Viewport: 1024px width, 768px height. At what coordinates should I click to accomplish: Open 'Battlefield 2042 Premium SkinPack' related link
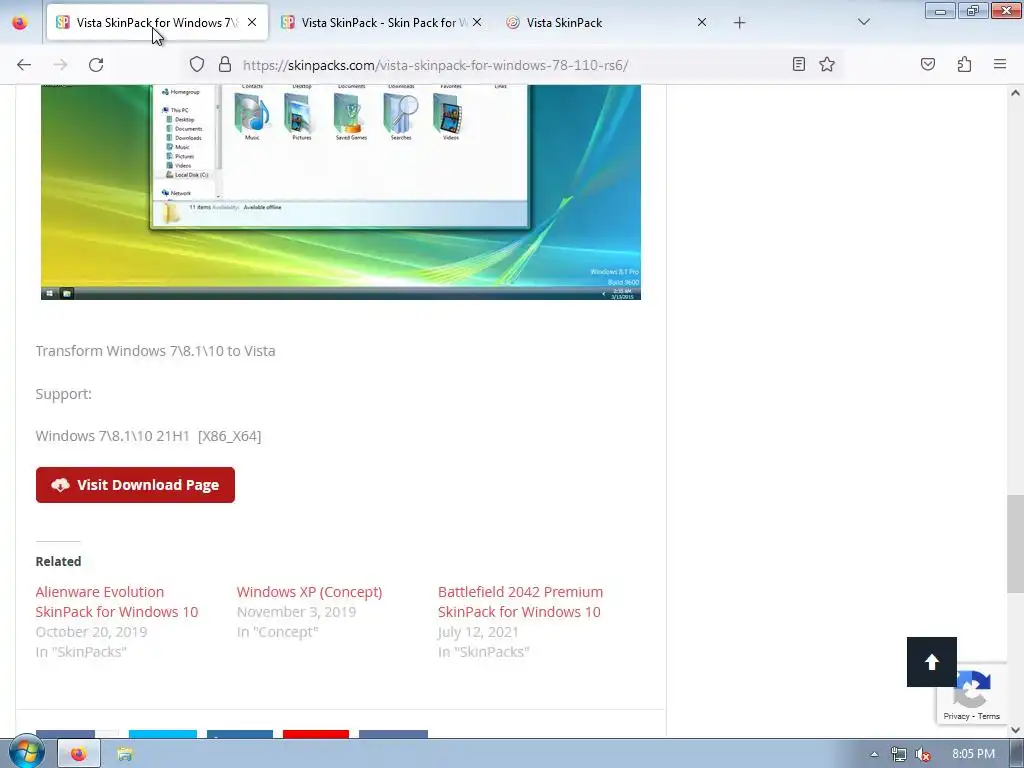(520, 601)
